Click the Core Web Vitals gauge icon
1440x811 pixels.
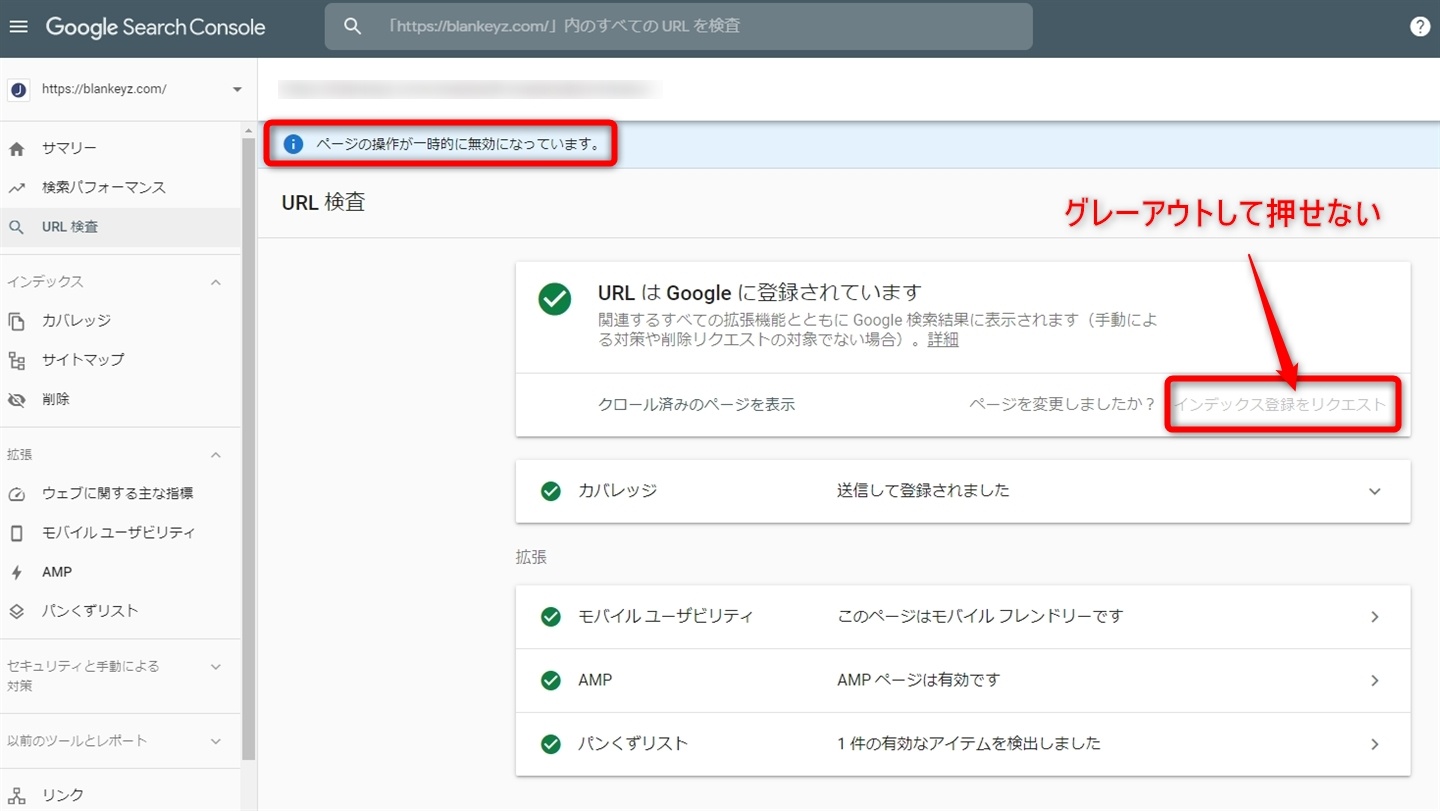(16, 494)
